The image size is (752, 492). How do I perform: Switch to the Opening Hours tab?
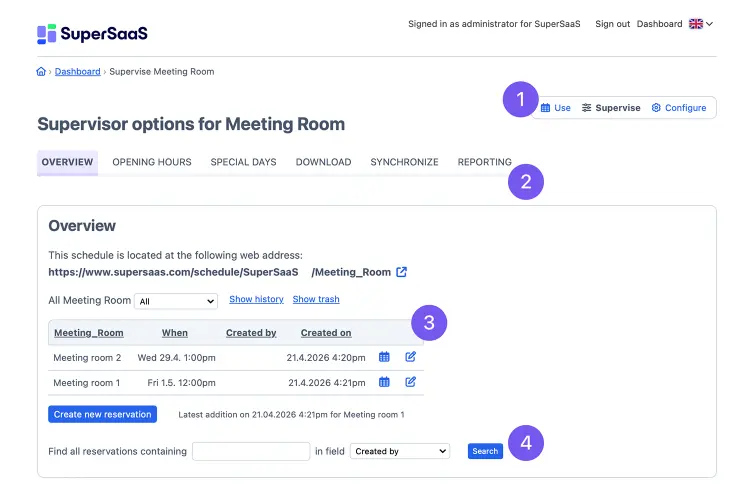coord(152,162)
